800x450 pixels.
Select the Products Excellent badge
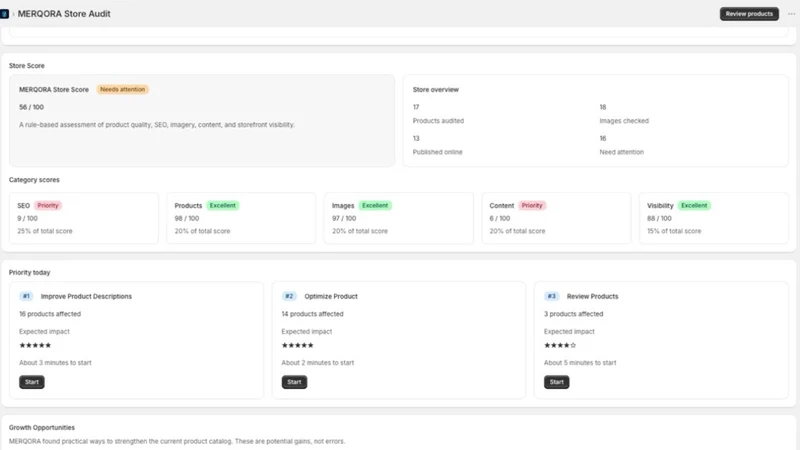223,206
